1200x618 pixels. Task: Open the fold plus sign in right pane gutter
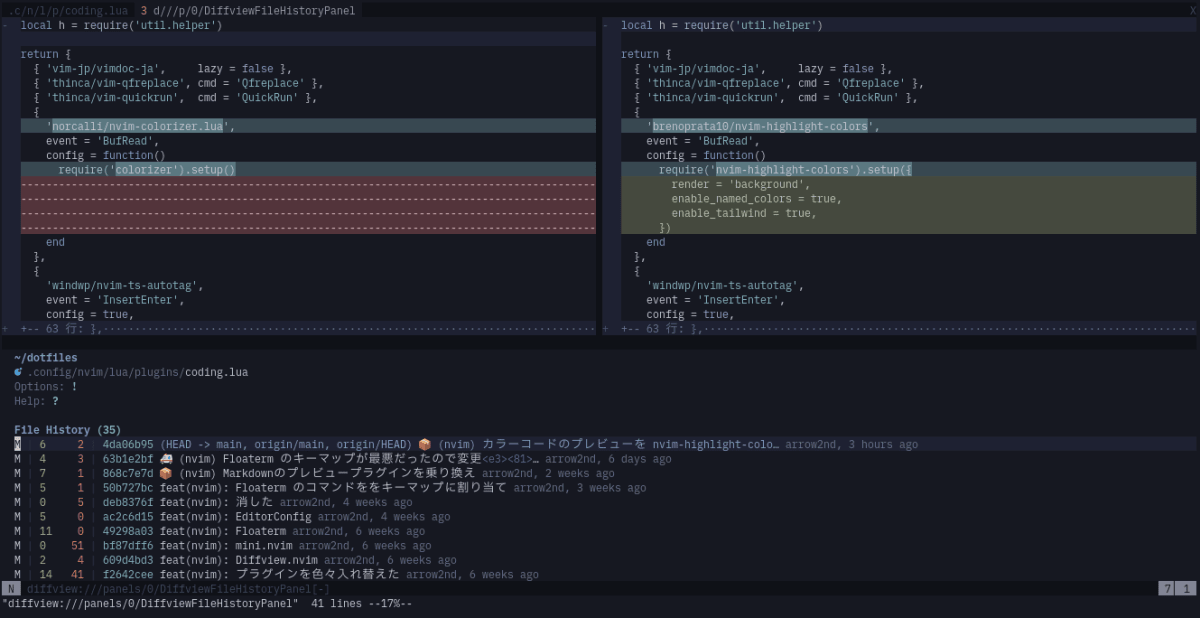[605, 328]
